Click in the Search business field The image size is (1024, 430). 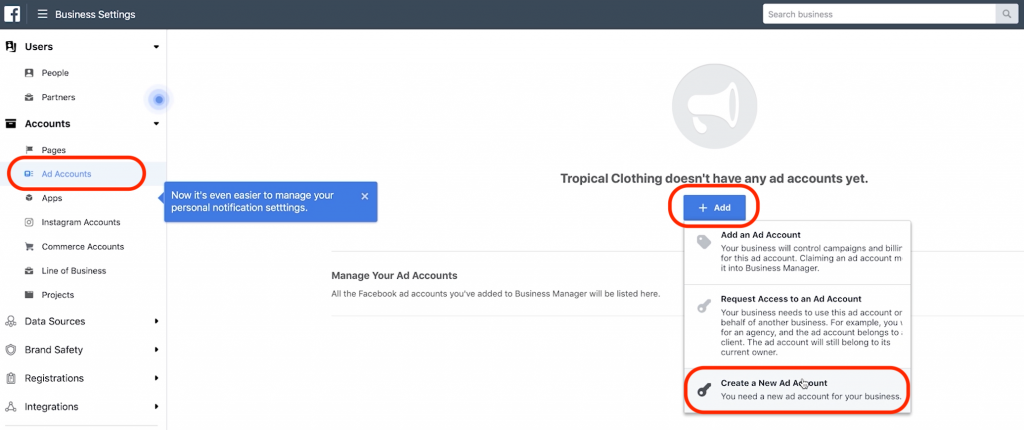point(879,14)
